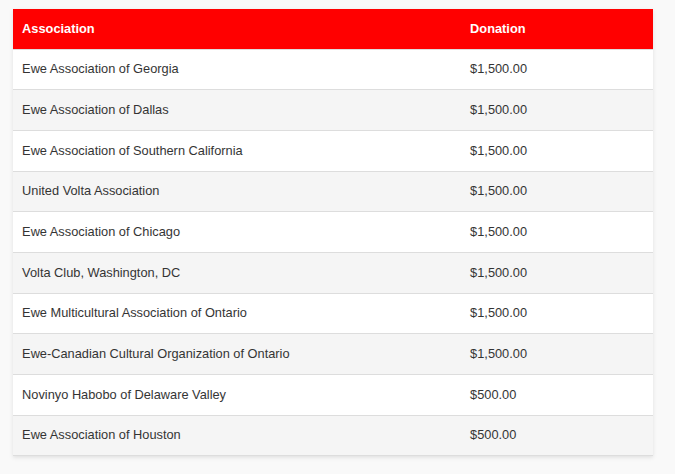The width and height of the screenshot is (675, 474).
Task: Select the United Volta Association entry
Action: (x=90, y=191)
